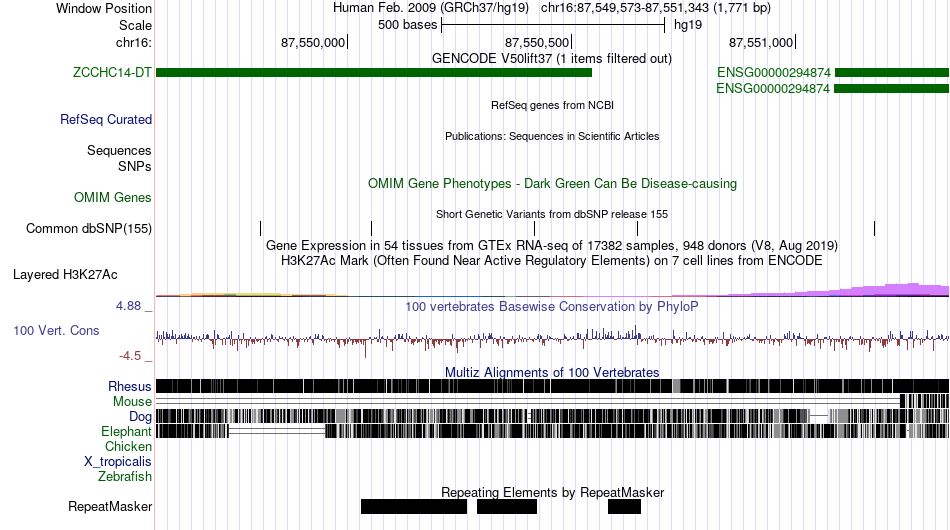Screen dimensions: 950x530
Task: Click the X_tropicalis species label
Action: click(x=118, y=462)
